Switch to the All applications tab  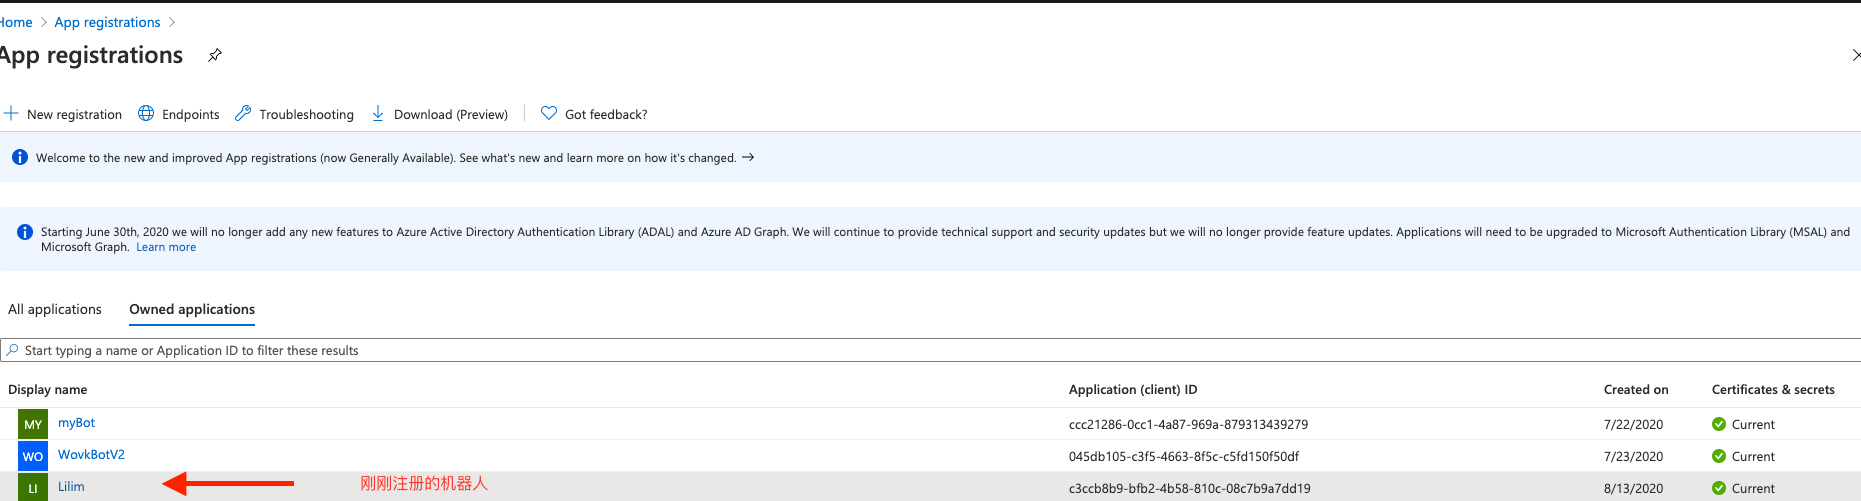point(55,309)
